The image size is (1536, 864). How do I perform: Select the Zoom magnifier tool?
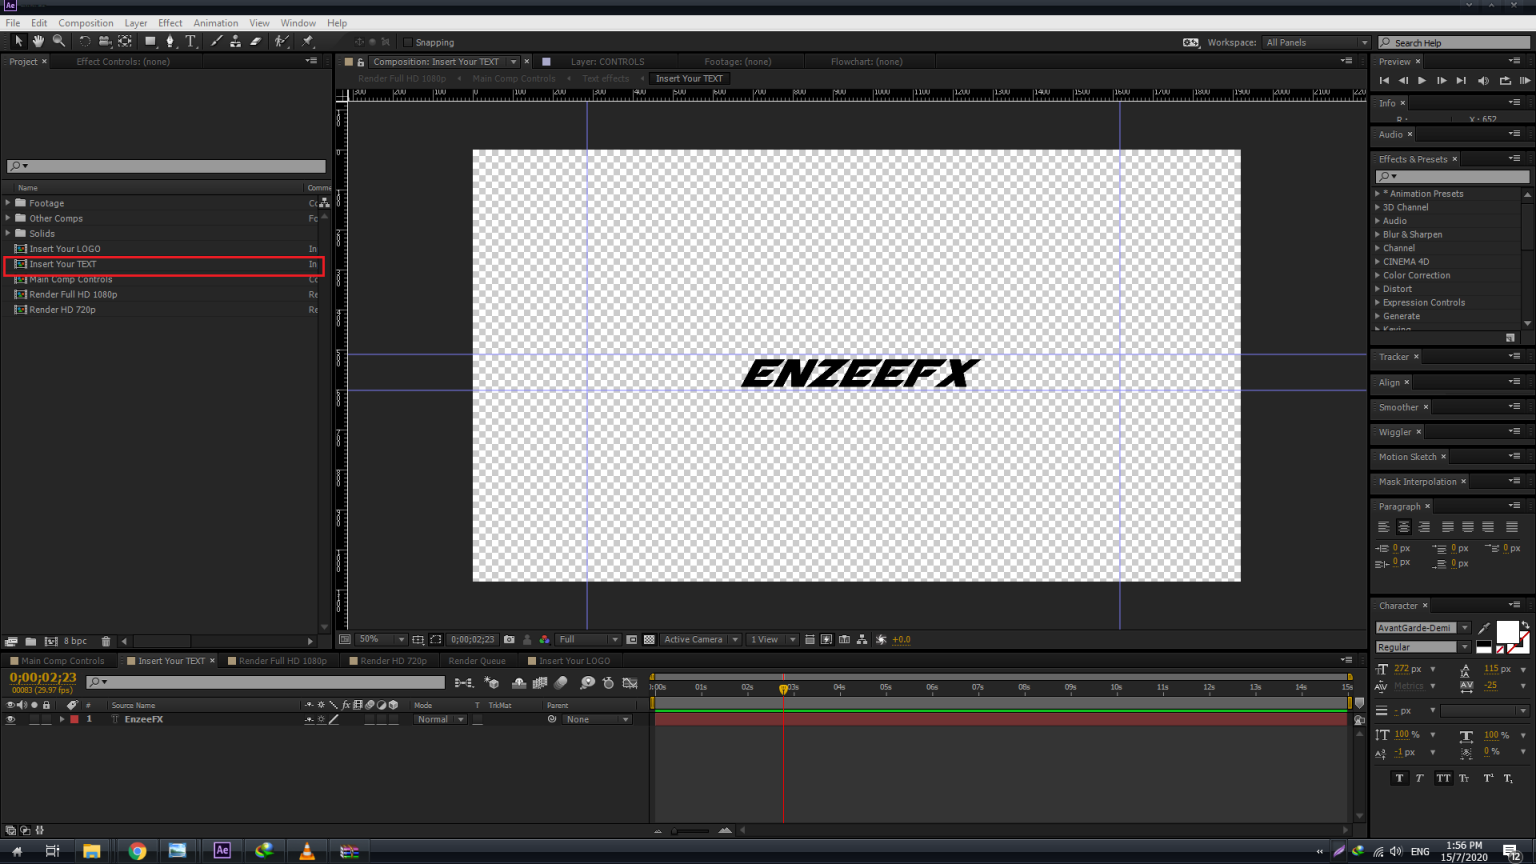click(59, 41)
